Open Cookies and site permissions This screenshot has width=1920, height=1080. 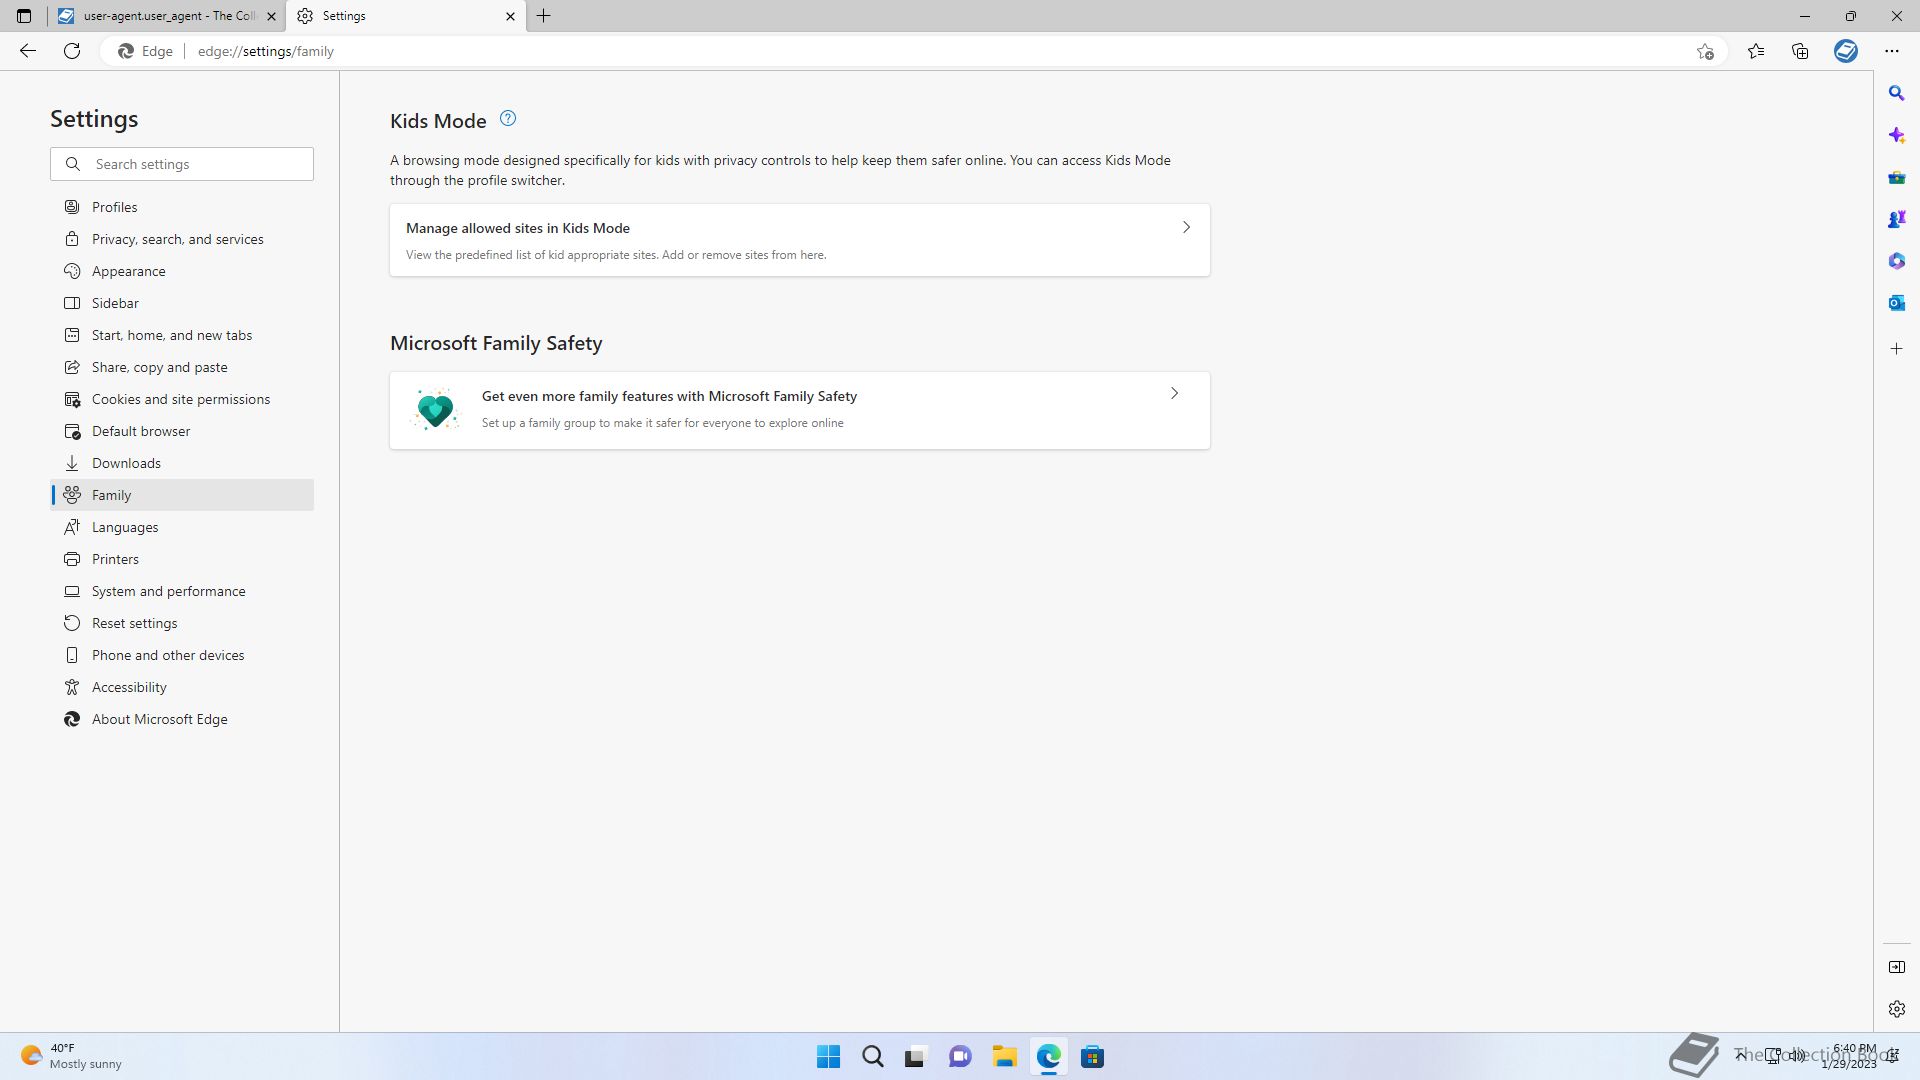tap(182, 399)
